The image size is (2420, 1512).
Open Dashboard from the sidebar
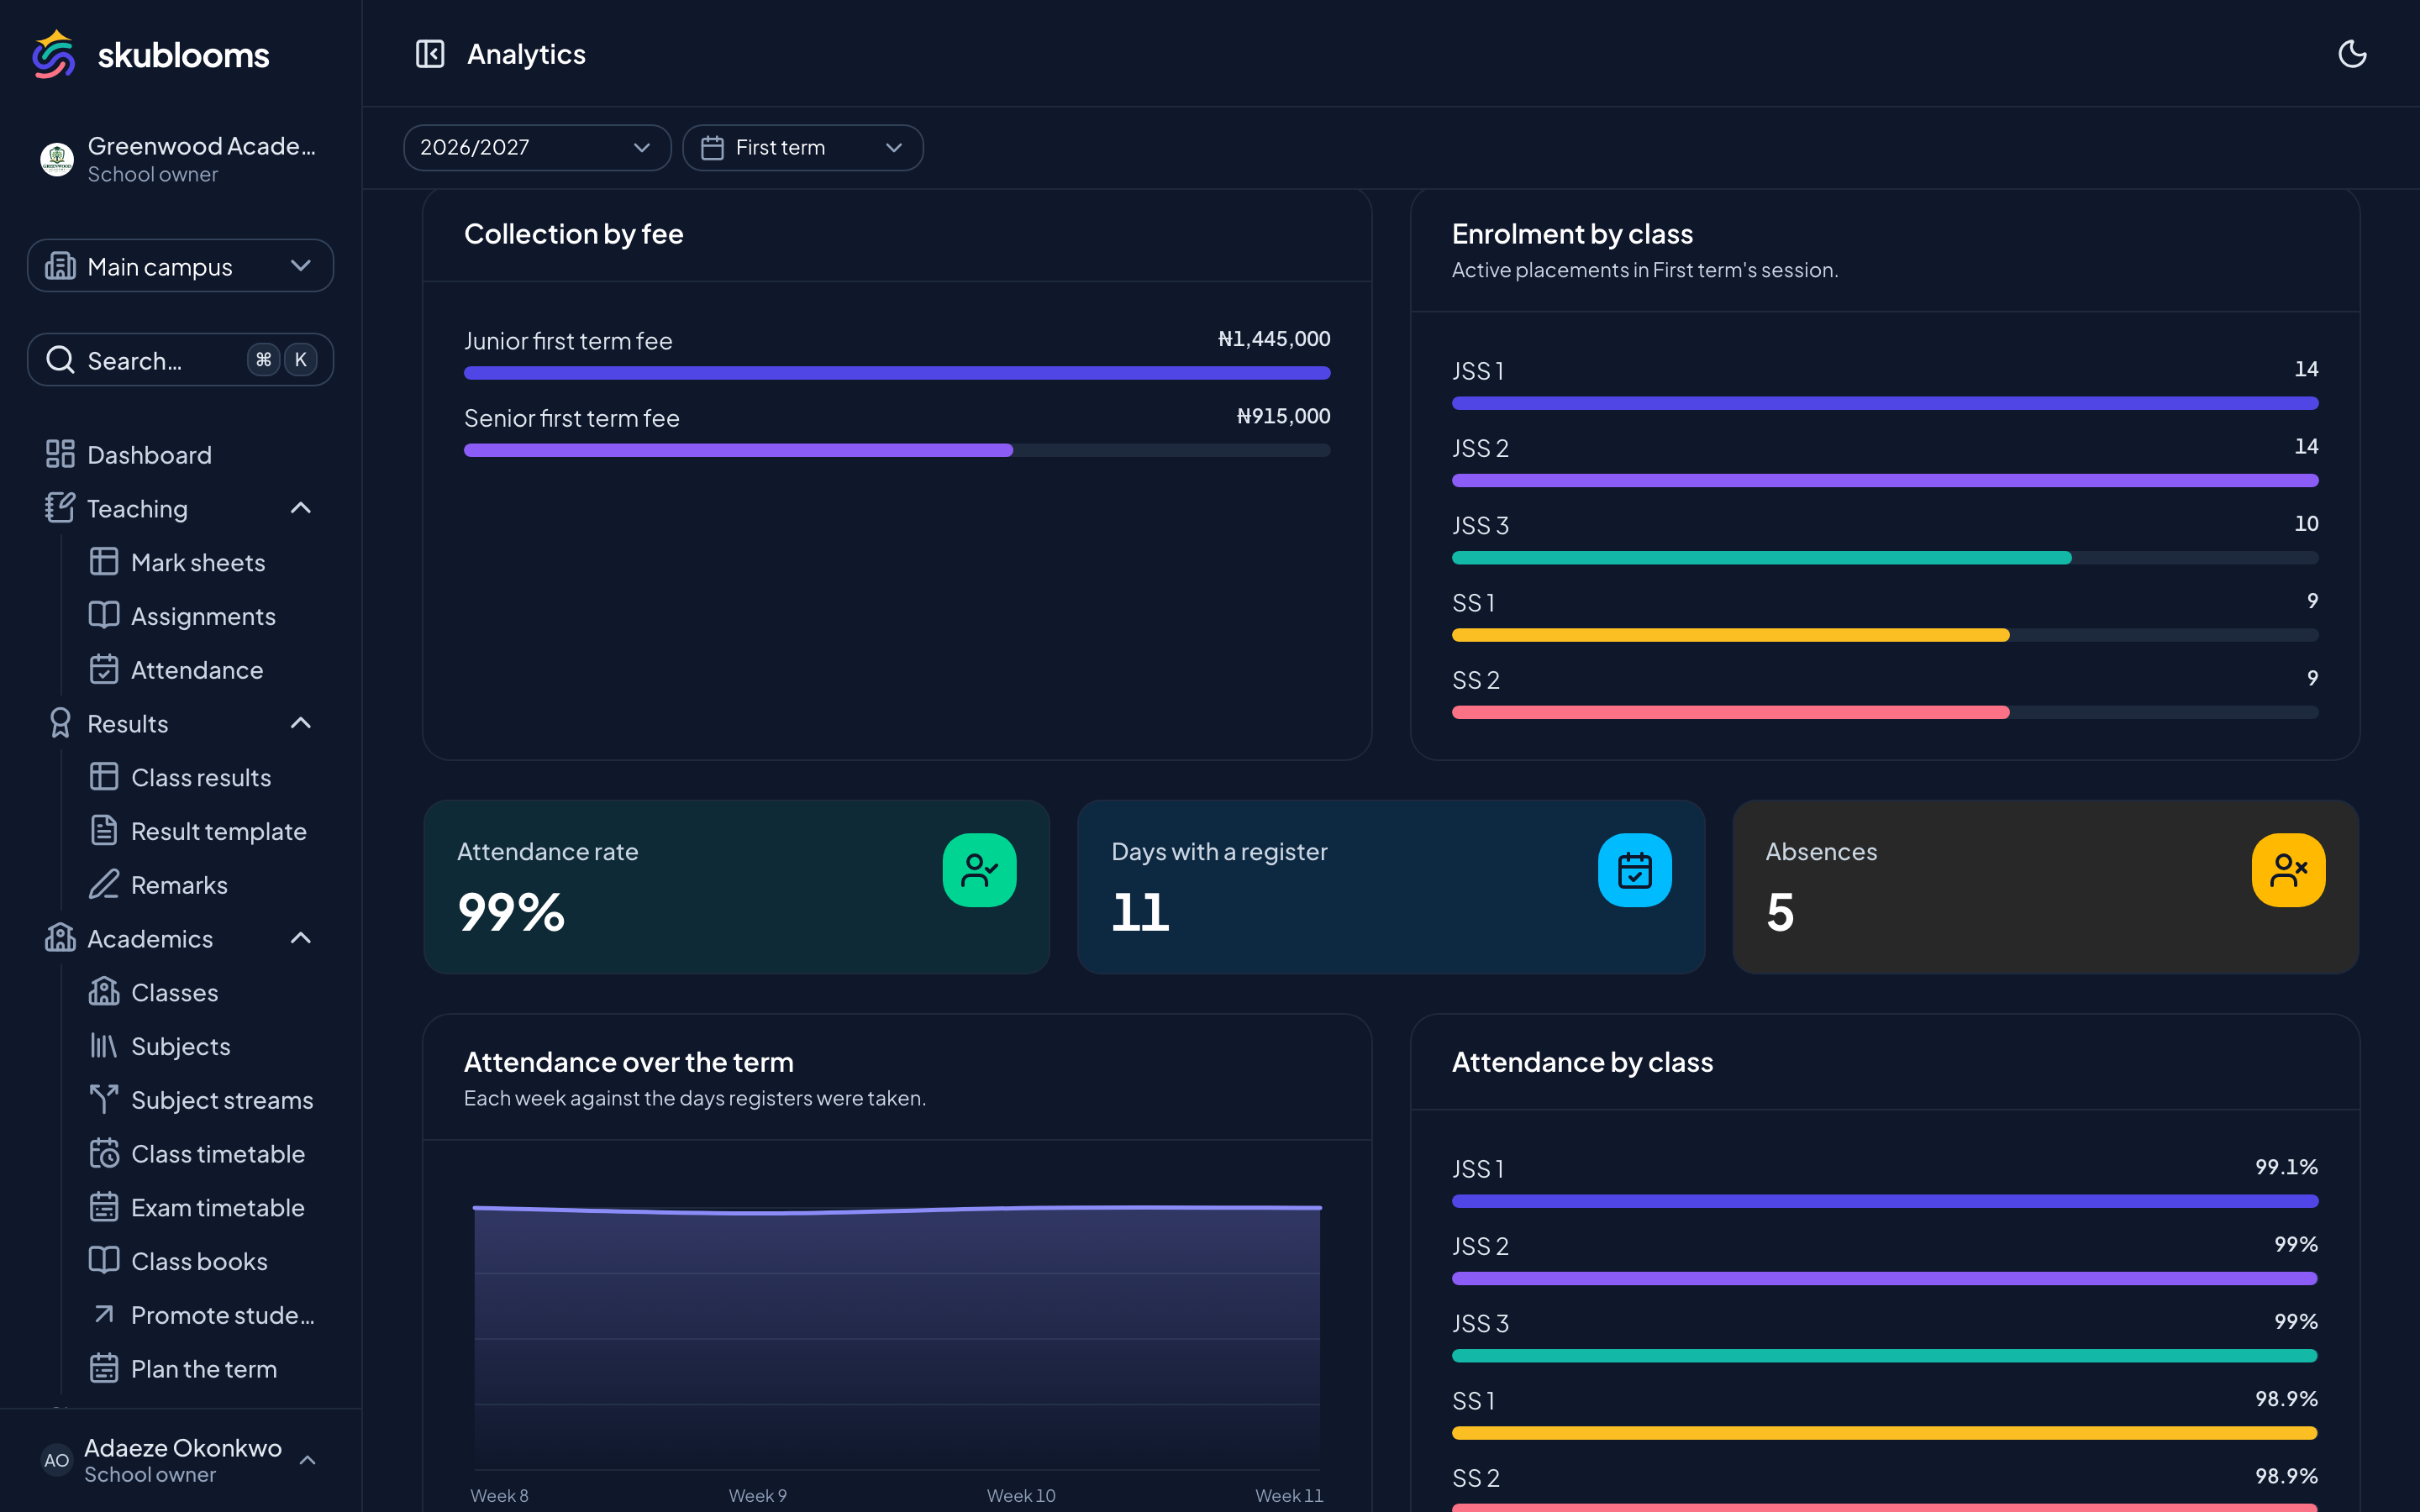pos(180,455)
